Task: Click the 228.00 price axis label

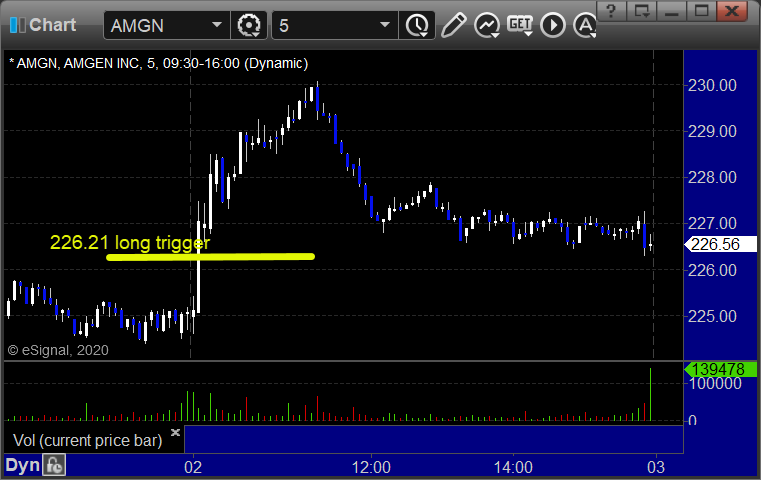Action: pyautogui.click(x=712, y=178)
